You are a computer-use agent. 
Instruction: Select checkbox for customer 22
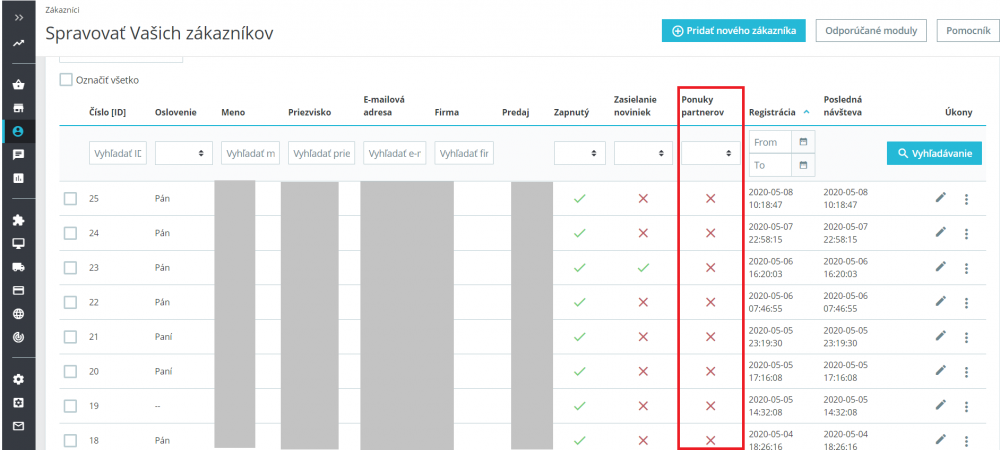70,302
